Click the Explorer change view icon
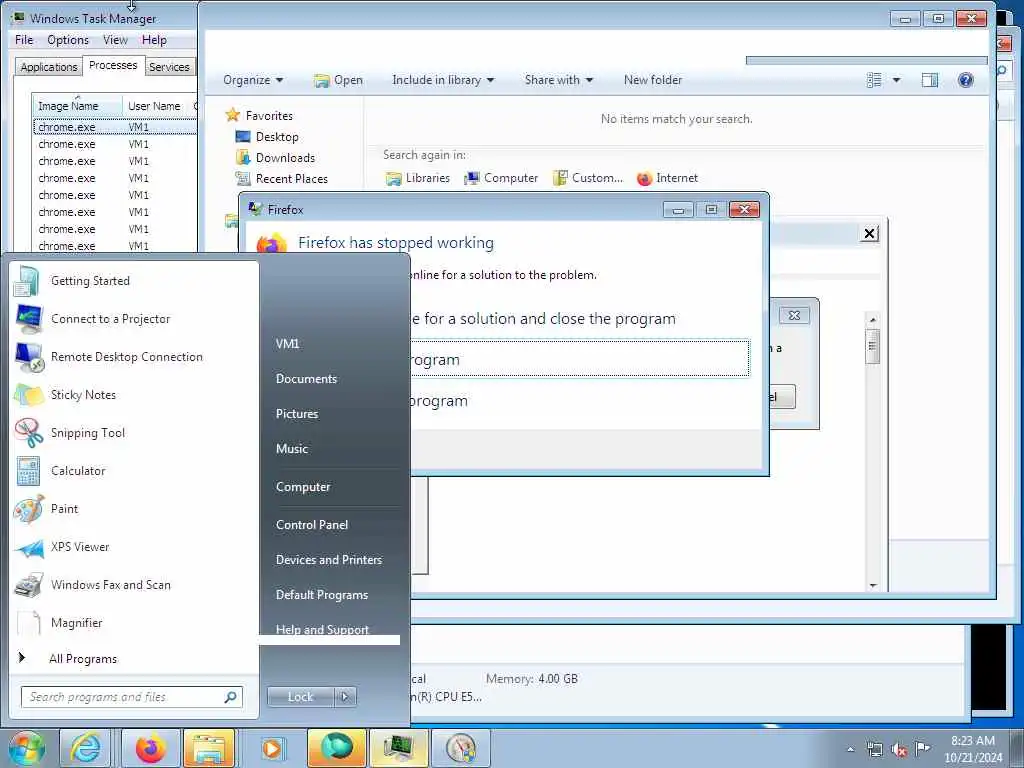The height and width of the screenshot is (768, 1024). [874, 80]
